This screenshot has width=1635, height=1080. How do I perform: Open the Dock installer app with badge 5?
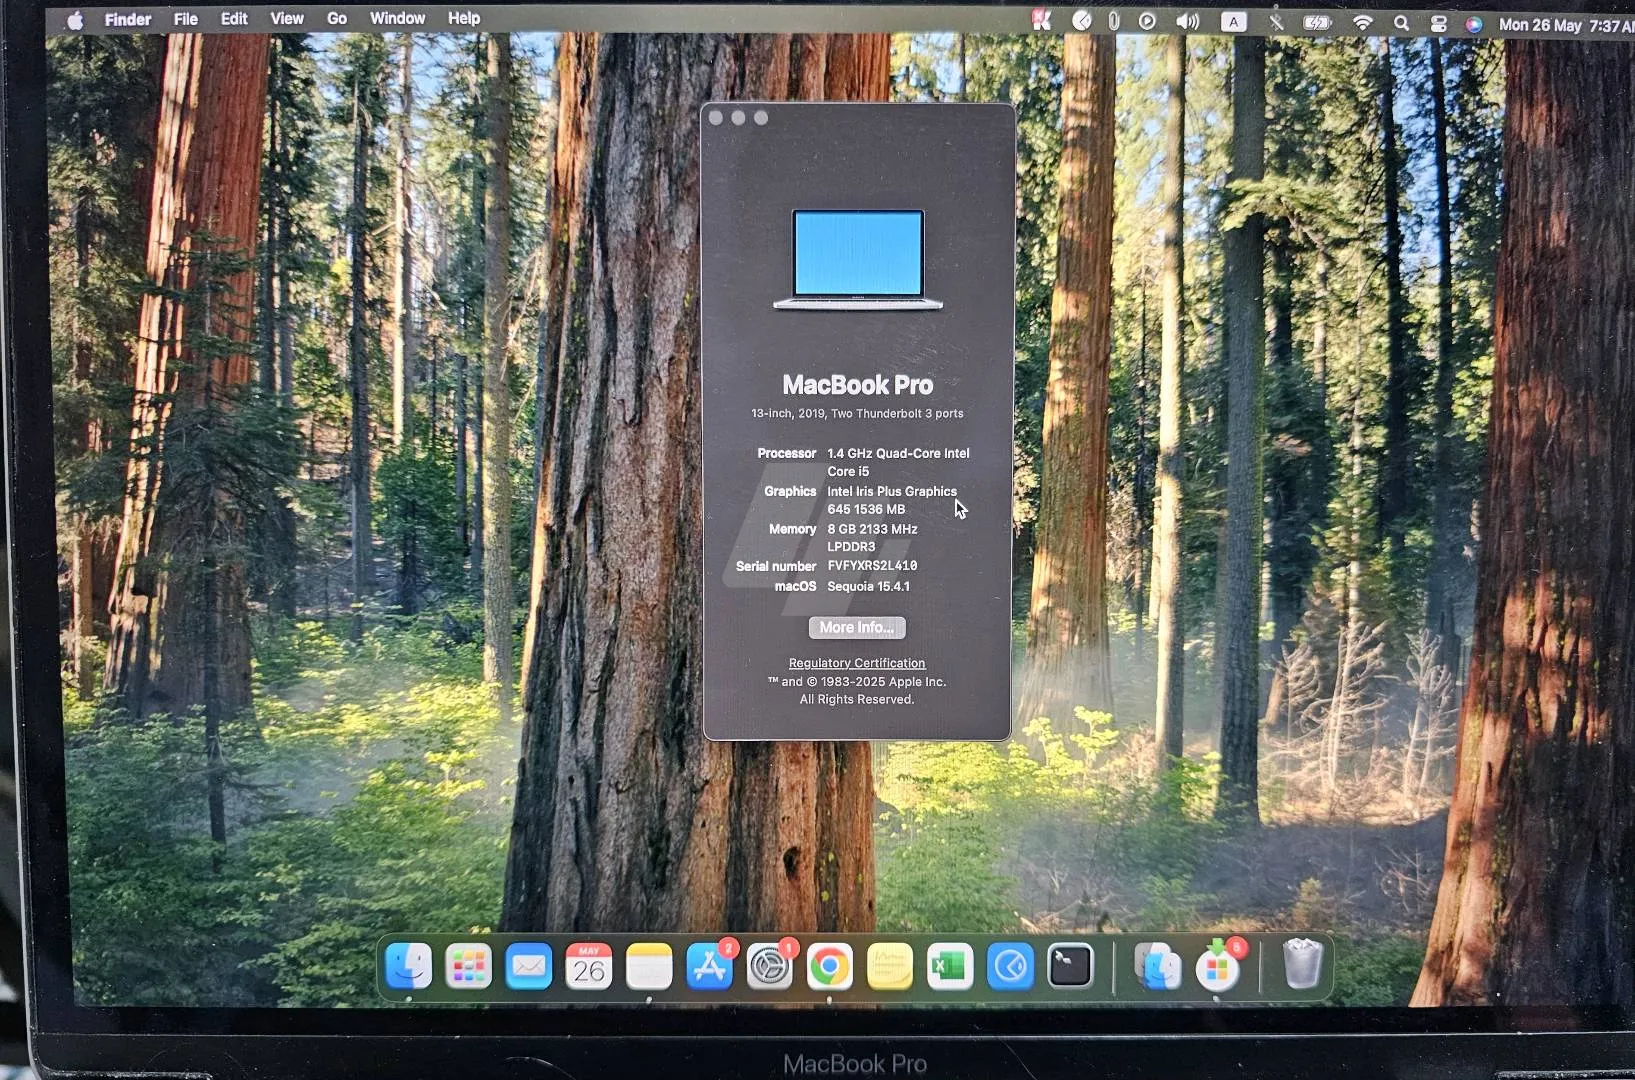tap(1218, 966)
